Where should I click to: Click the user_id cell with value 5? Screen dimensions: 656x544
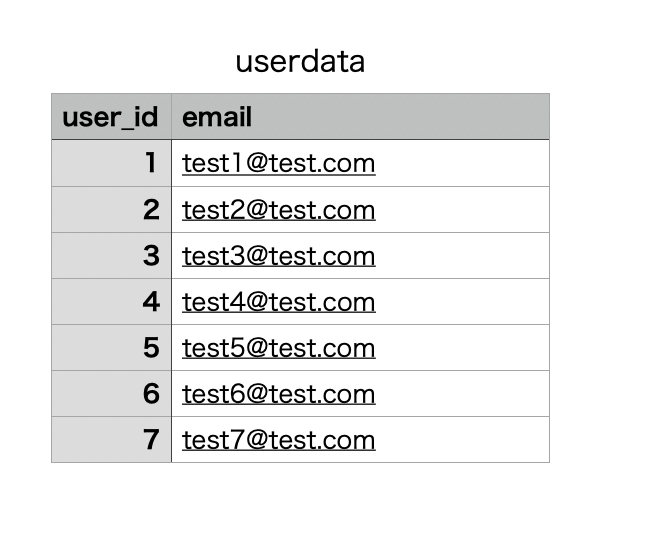111,348
